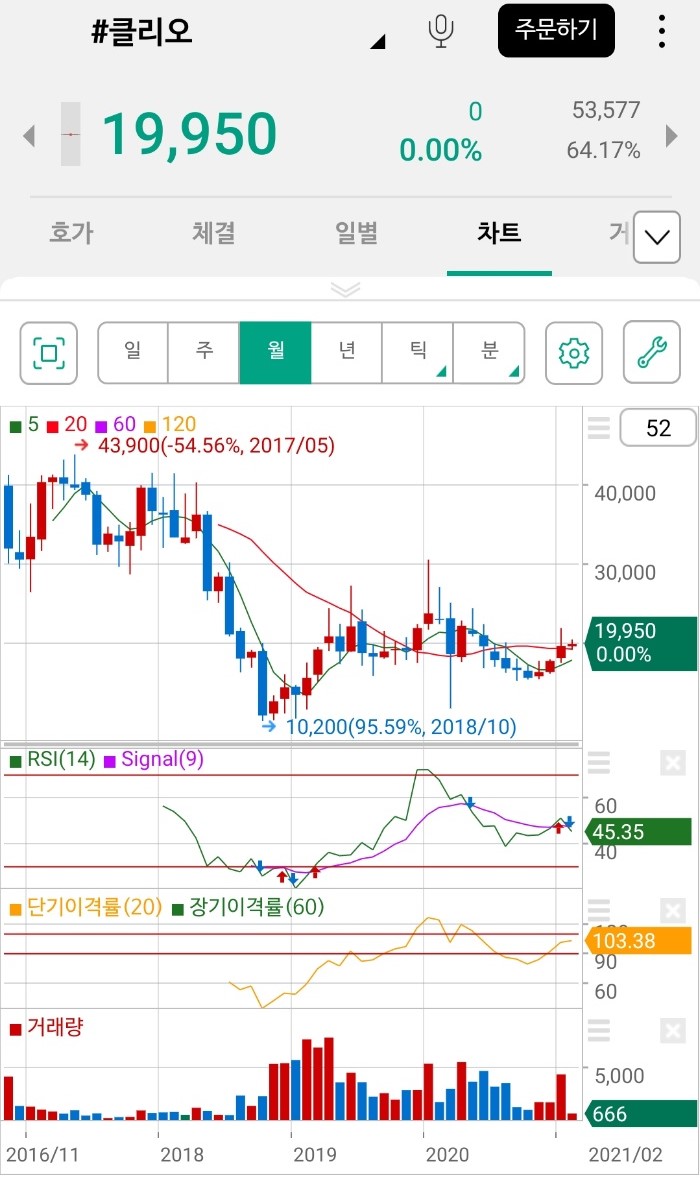Tap the 거래량 legend label
The image size is (700, 1178).
click(x=47, y=1027)
